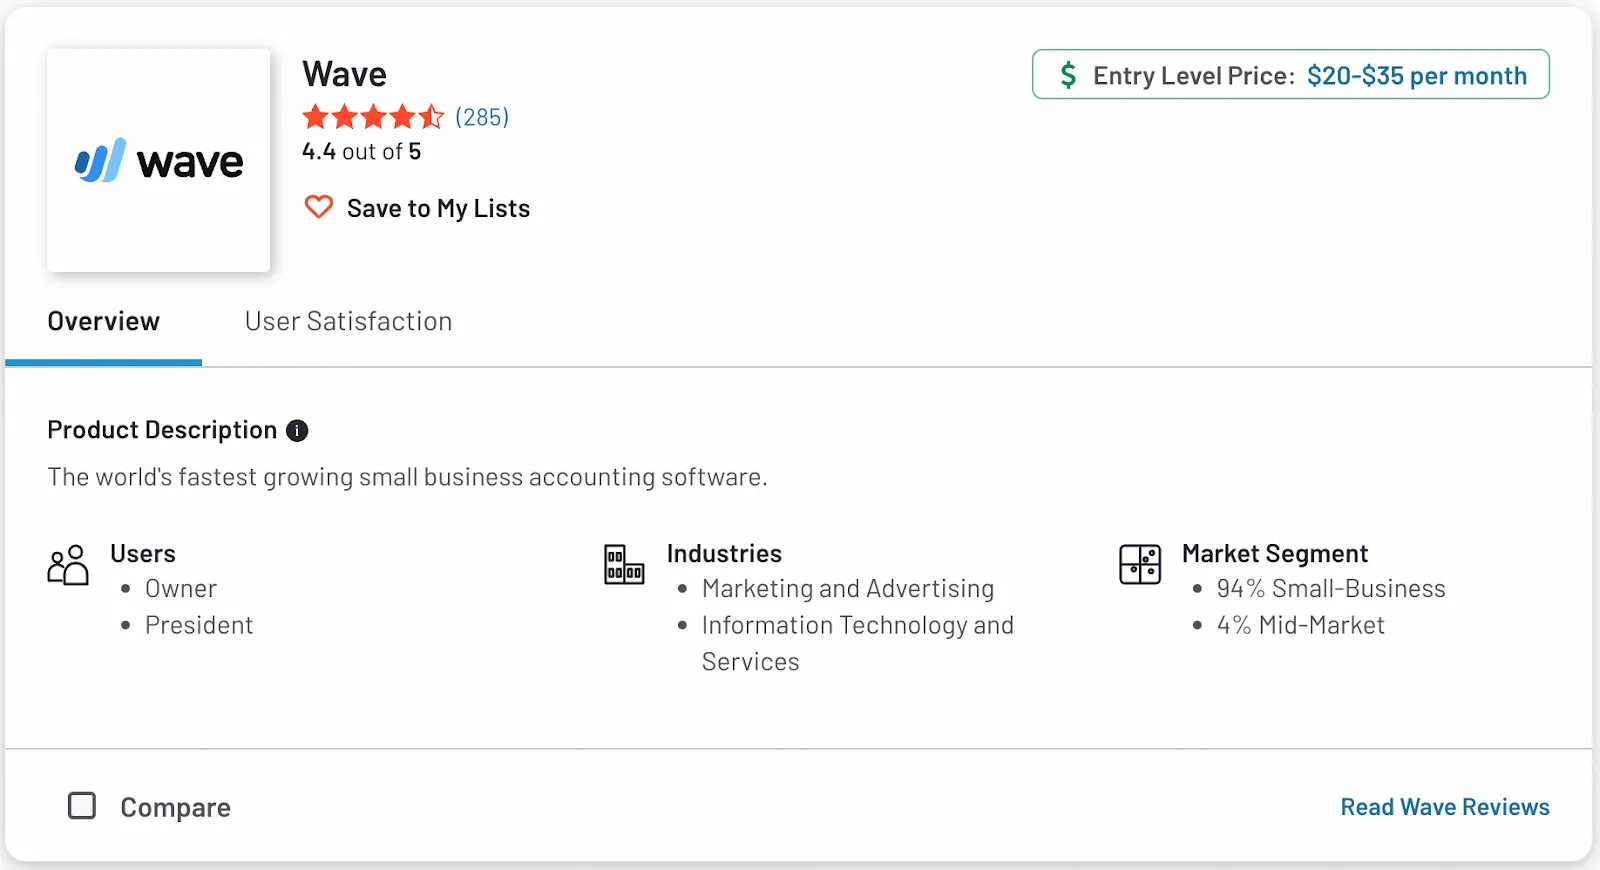Image resolution: width=1600 pixels, height=870 pixels.
Task: Click the Product Description info icon
Action: point(297,430)
